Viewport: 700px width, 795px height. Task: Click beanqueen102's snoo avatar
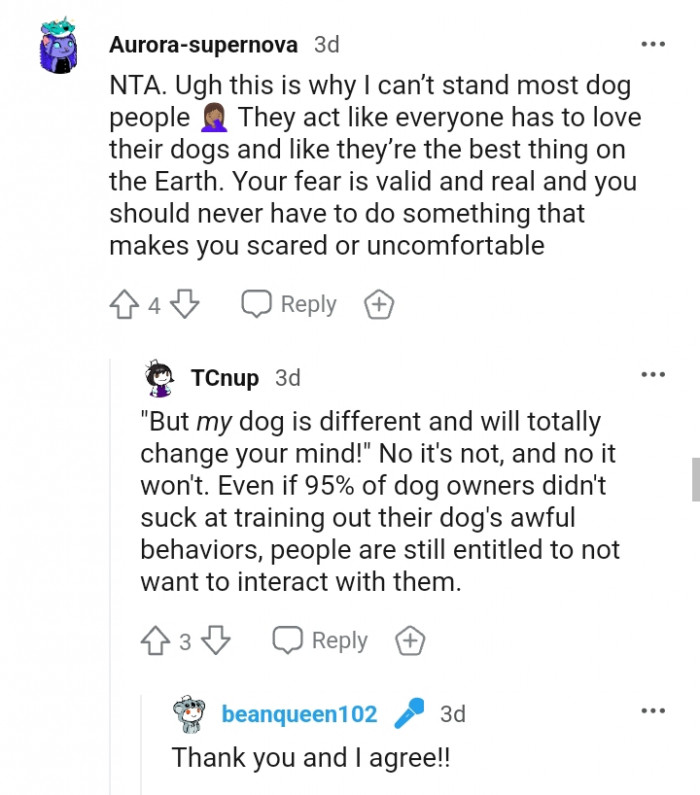[190, 714]
